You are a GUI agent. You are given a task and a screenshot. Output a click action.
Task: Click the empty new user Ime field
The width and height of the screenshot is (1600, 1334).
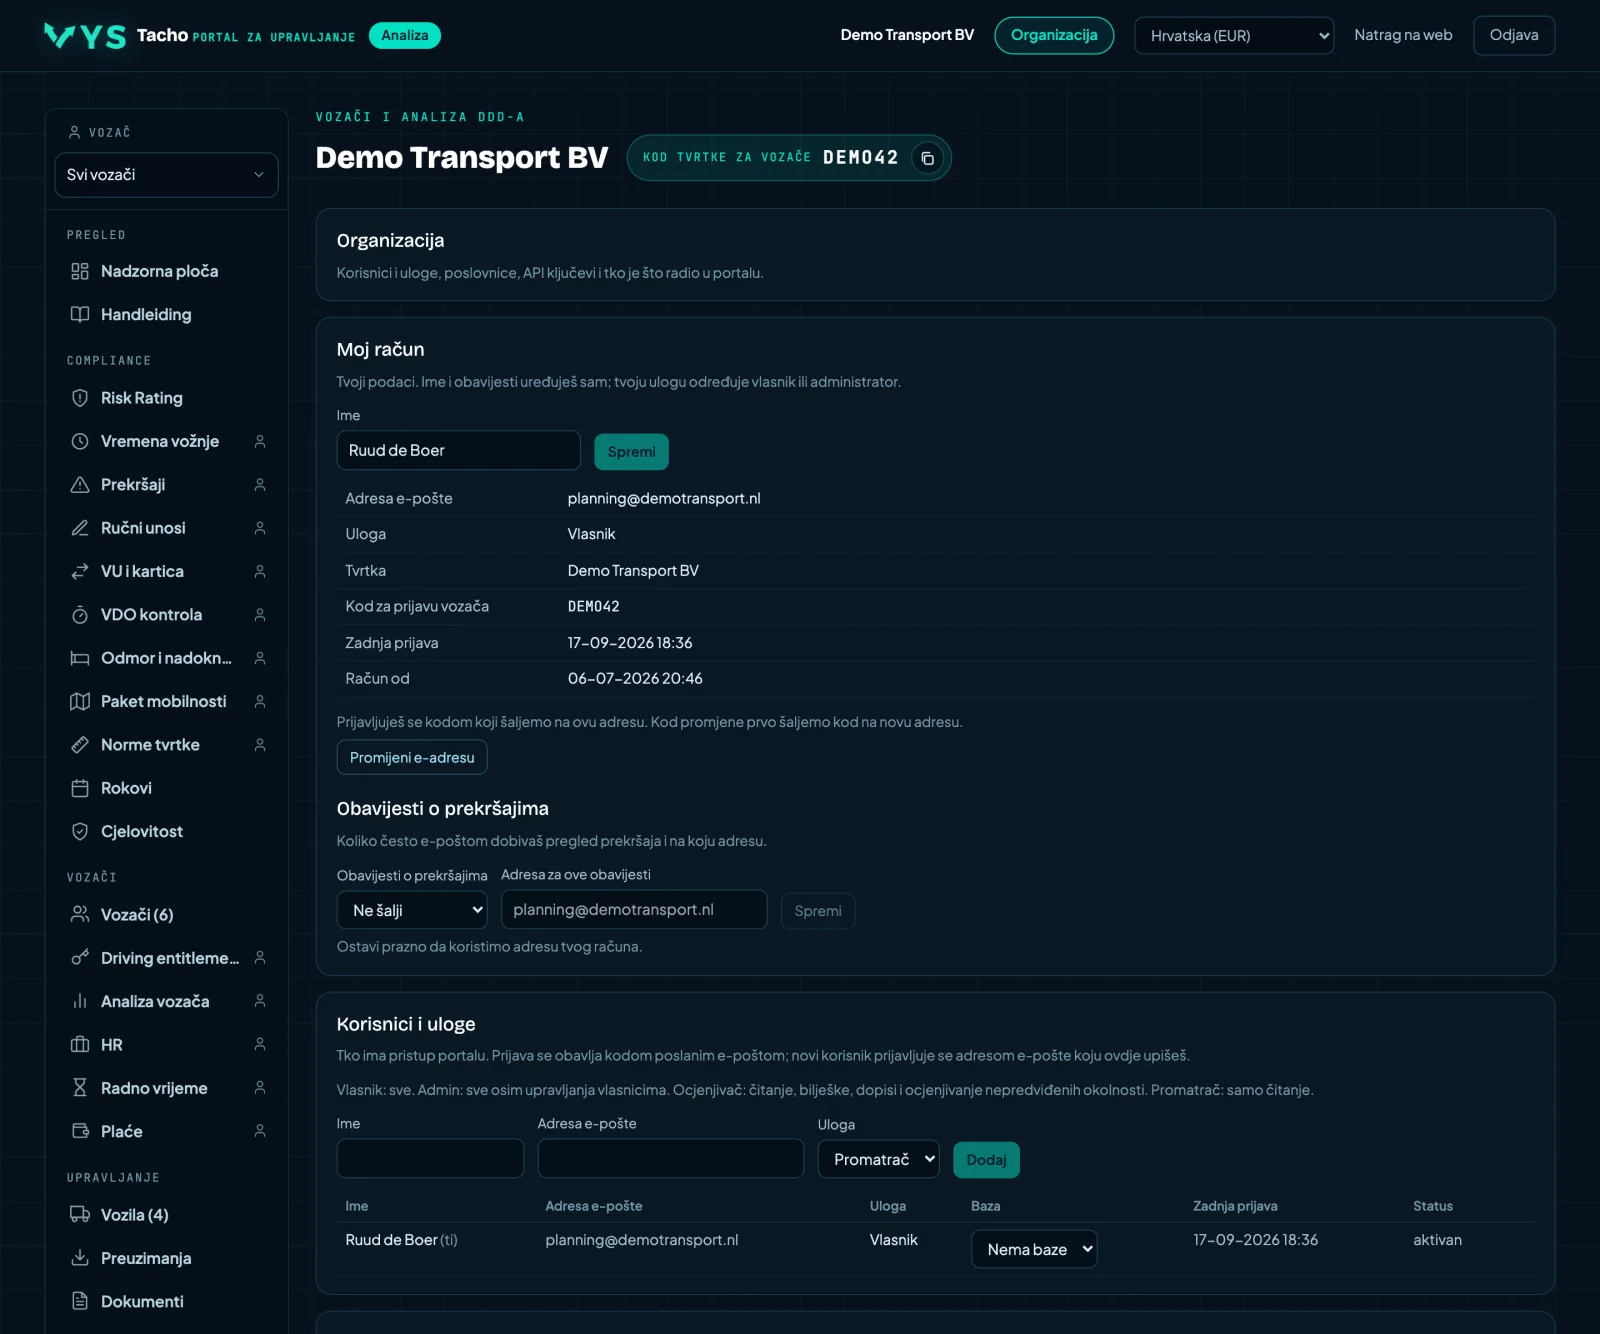point(430,1158)
